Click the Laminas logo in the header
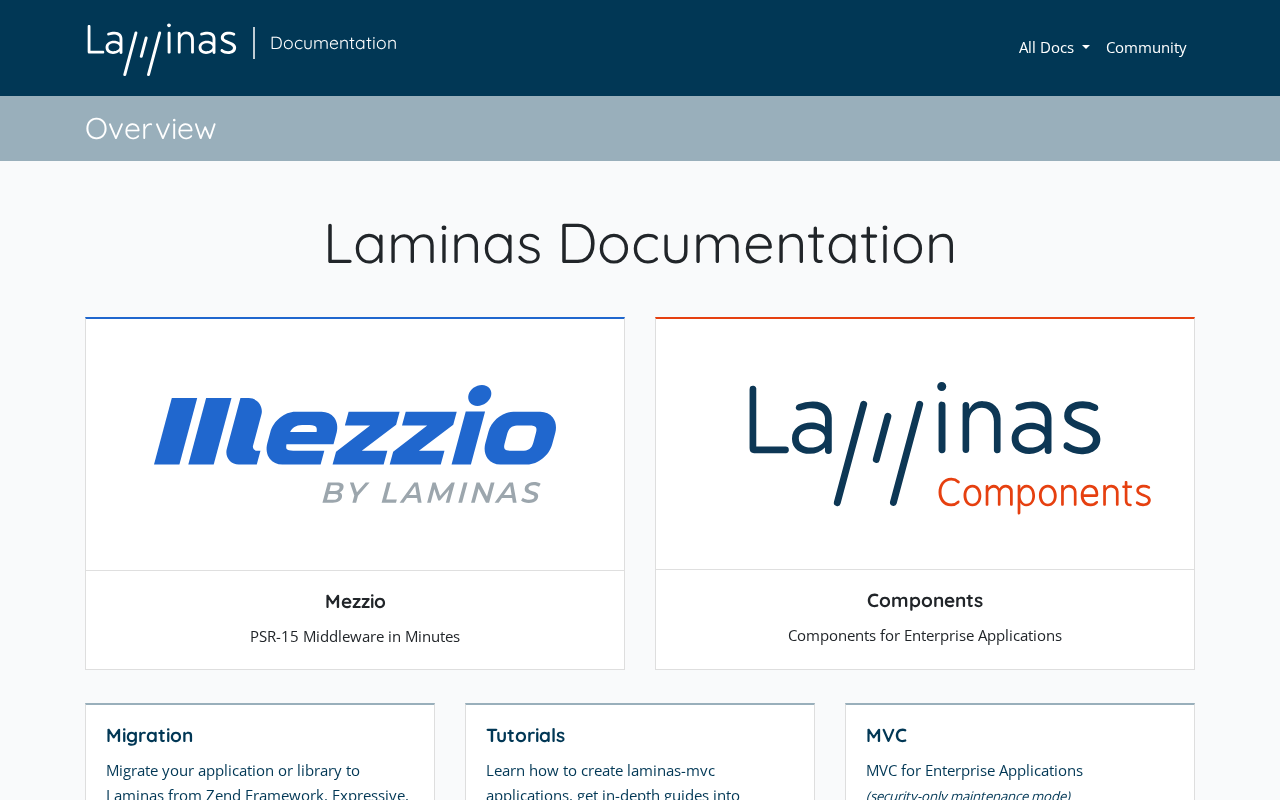The image size is (1280, 800). 162,49
